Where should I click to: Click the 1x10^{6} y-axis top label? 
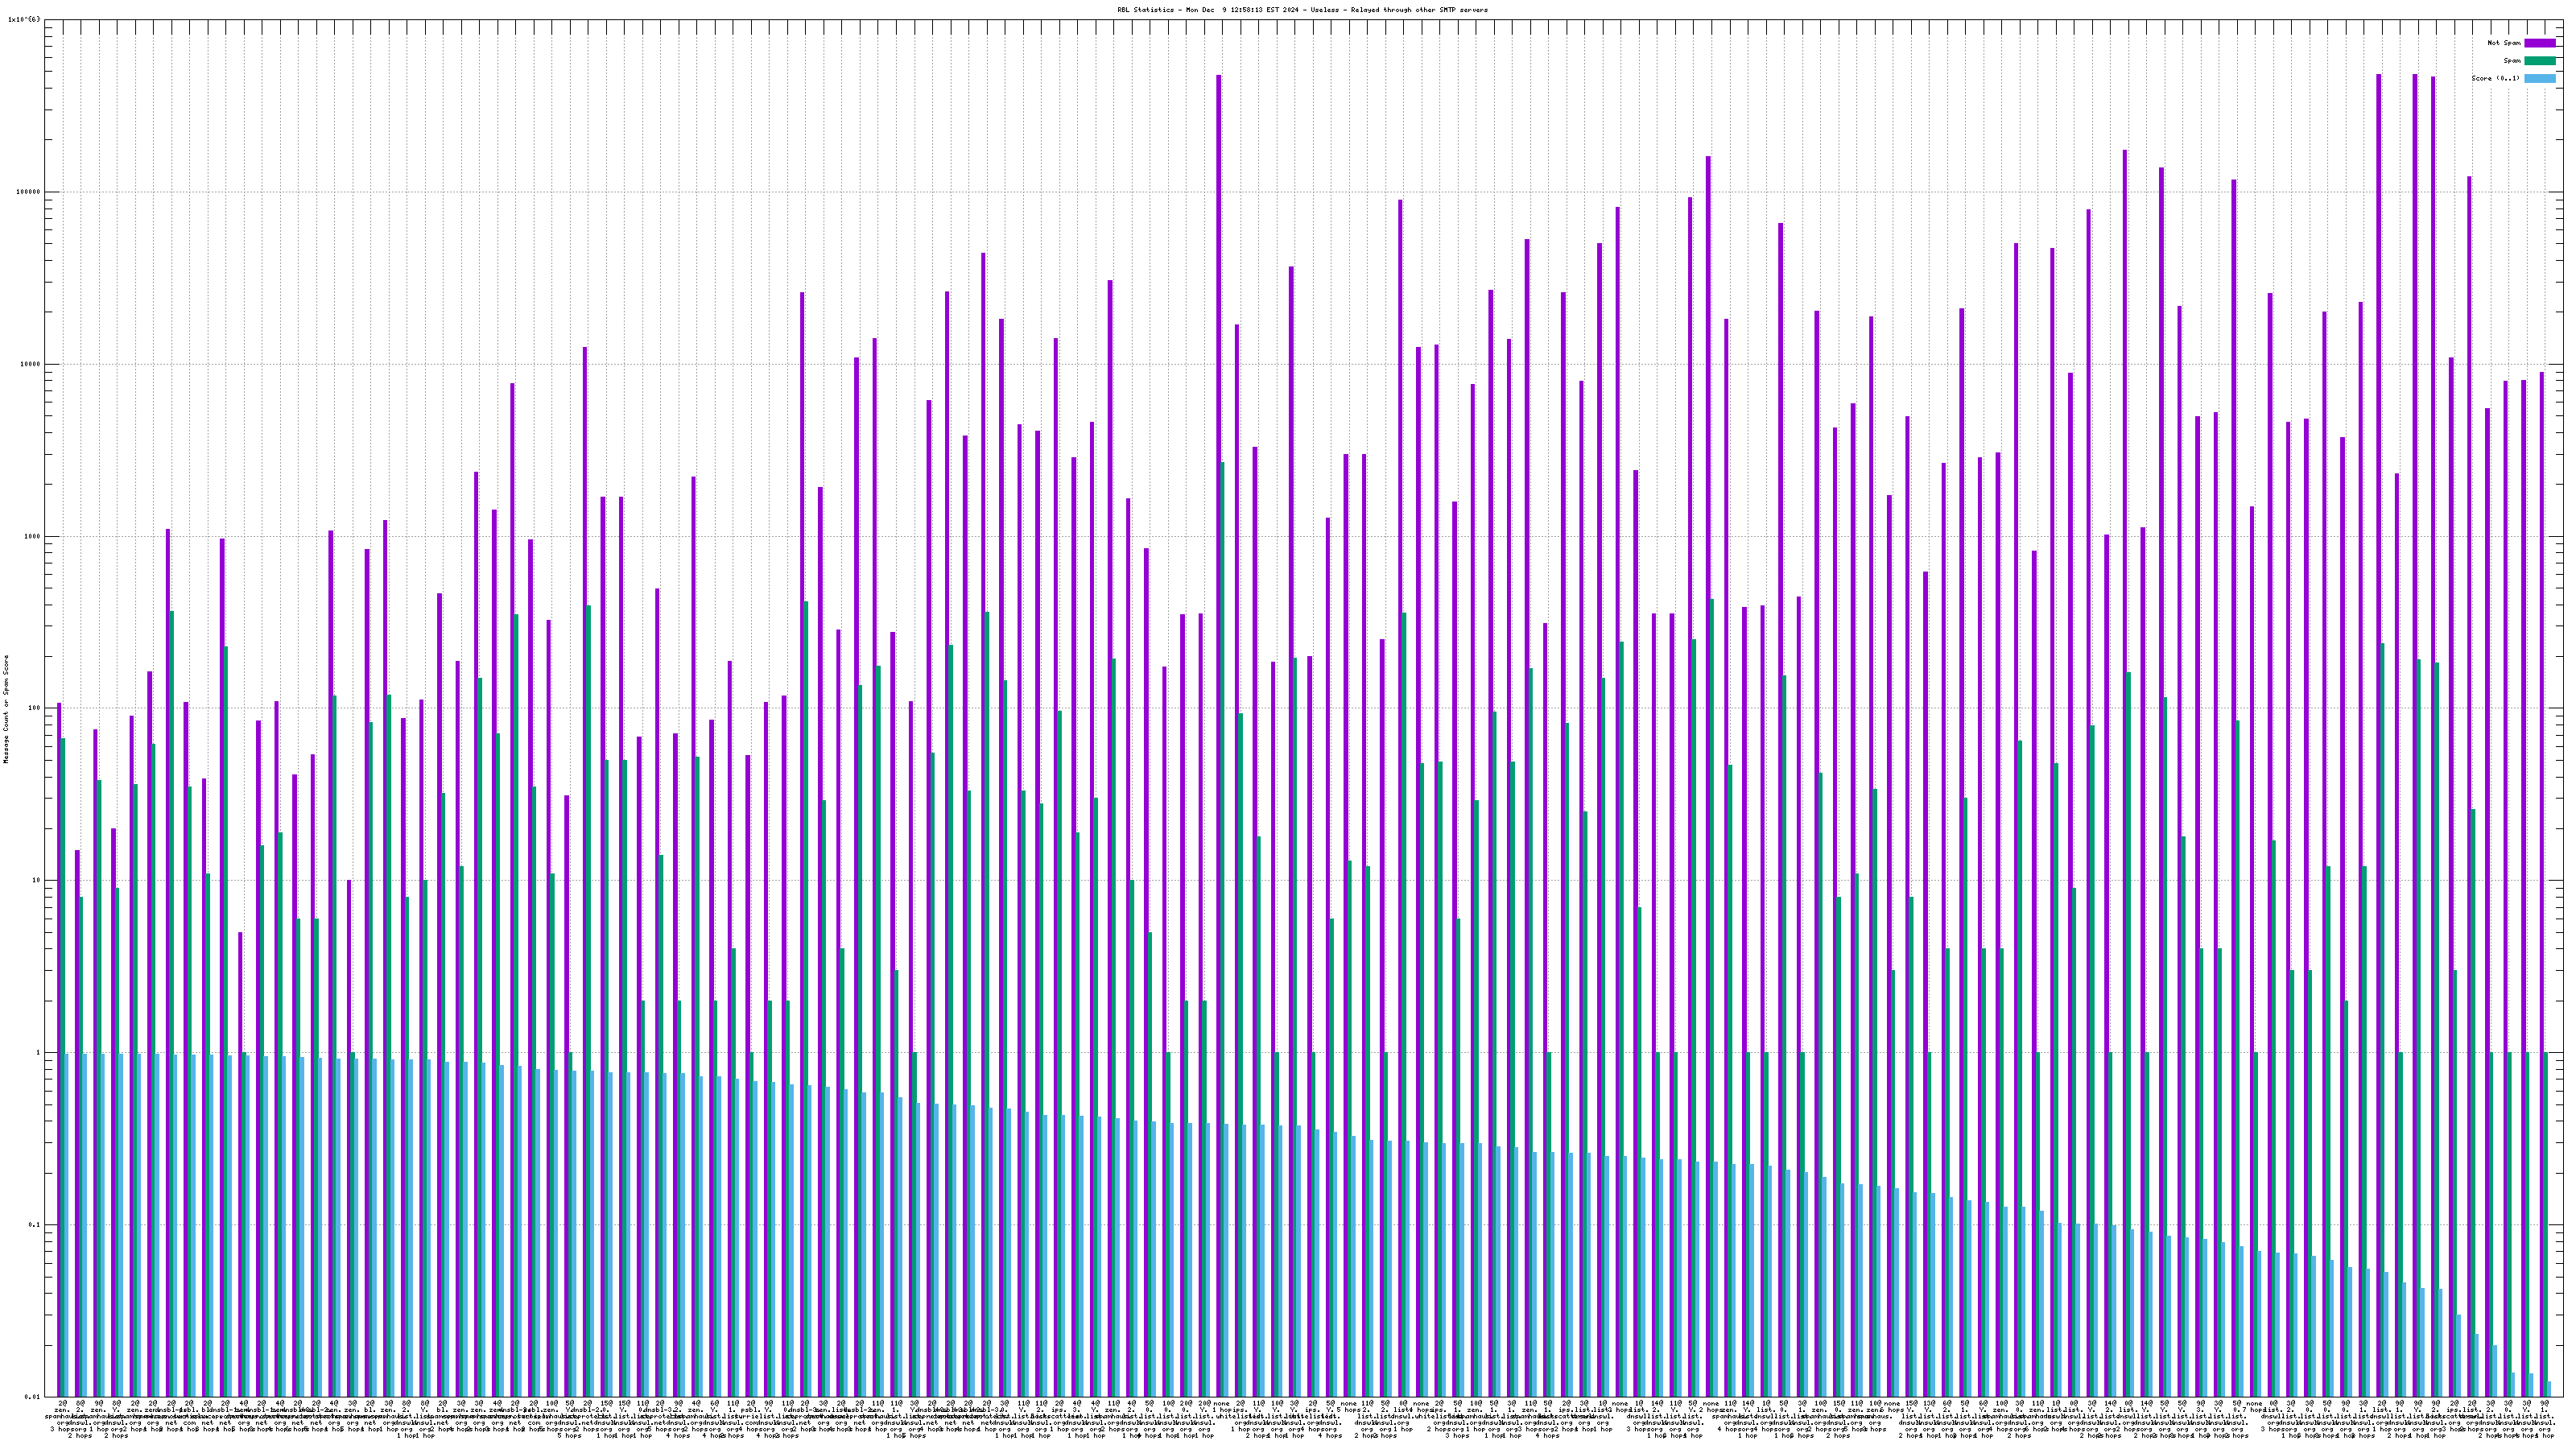coord(25,19)
